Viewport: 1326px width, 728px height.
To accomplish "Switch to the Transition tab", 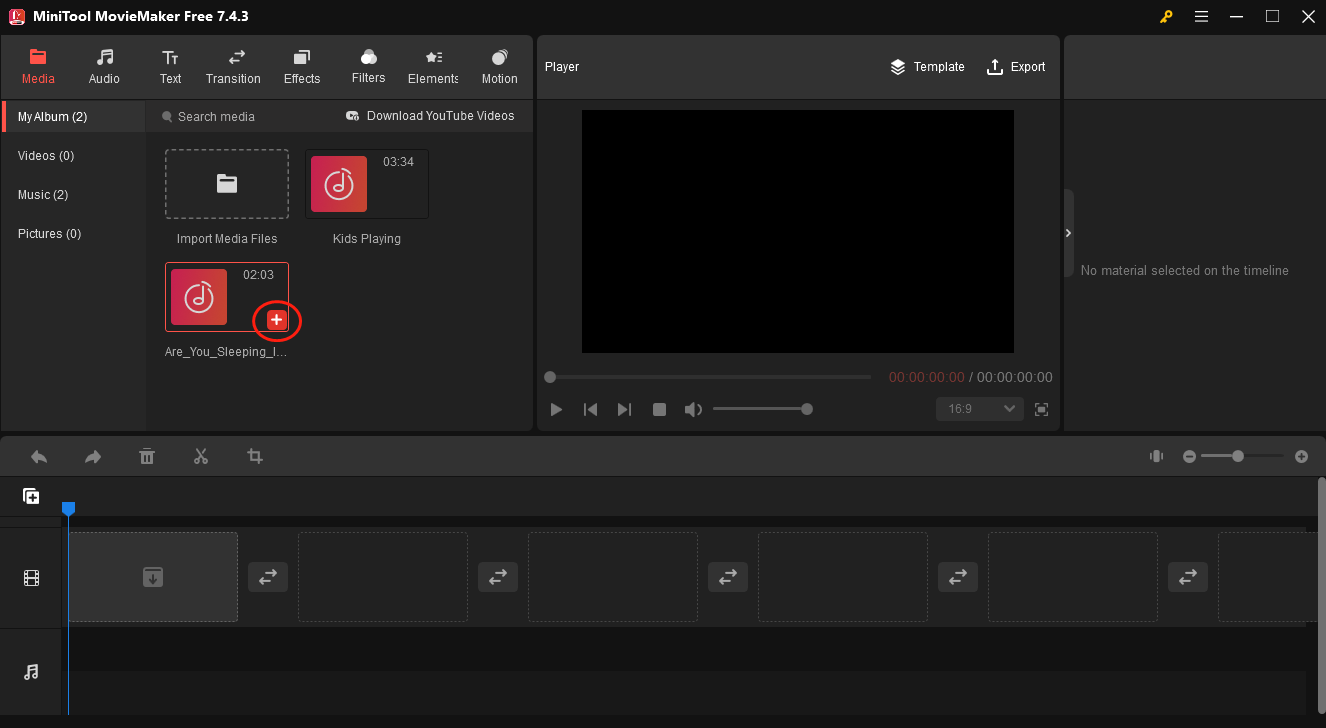I will pyautogui.click(x=233, y=67).
